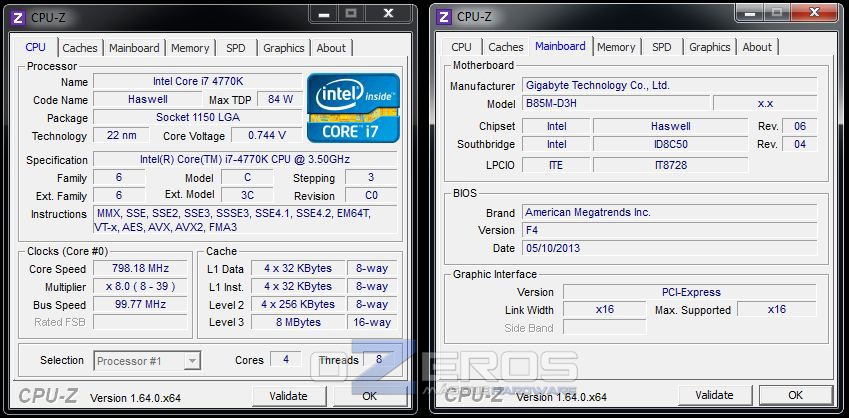The width and height of the screenshot is (849, 418).
Task: Open Caches tab in left CPU-Z window
Action: [x=80, y=48]
